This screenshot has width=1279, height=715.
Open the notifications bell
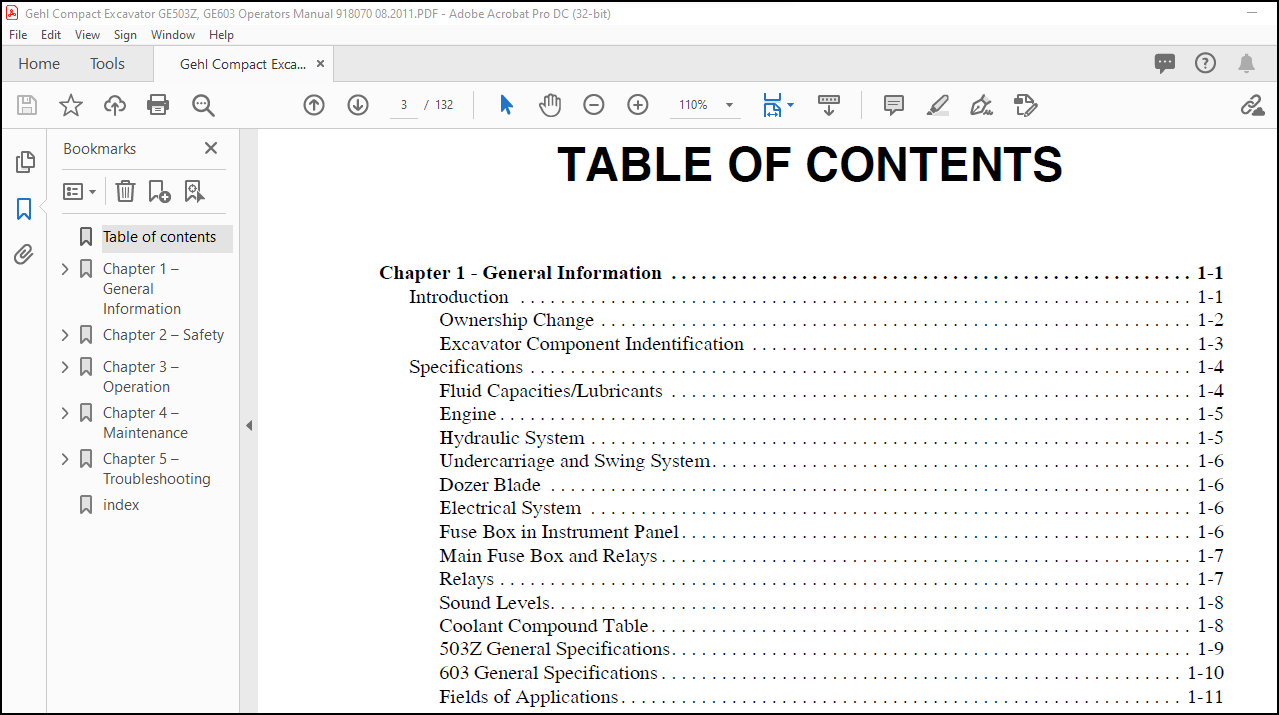tap(1246, 63)
